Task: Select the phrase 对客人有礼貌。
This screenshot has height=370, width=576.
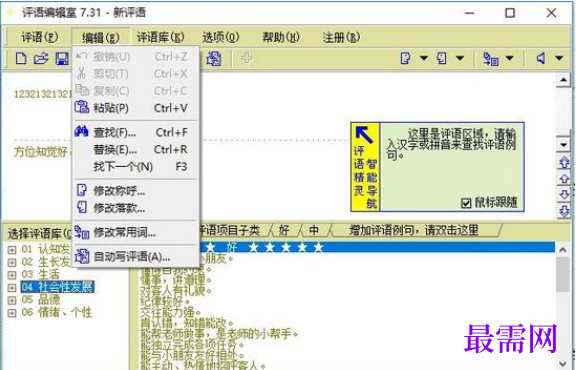Action: pos(176,291)
